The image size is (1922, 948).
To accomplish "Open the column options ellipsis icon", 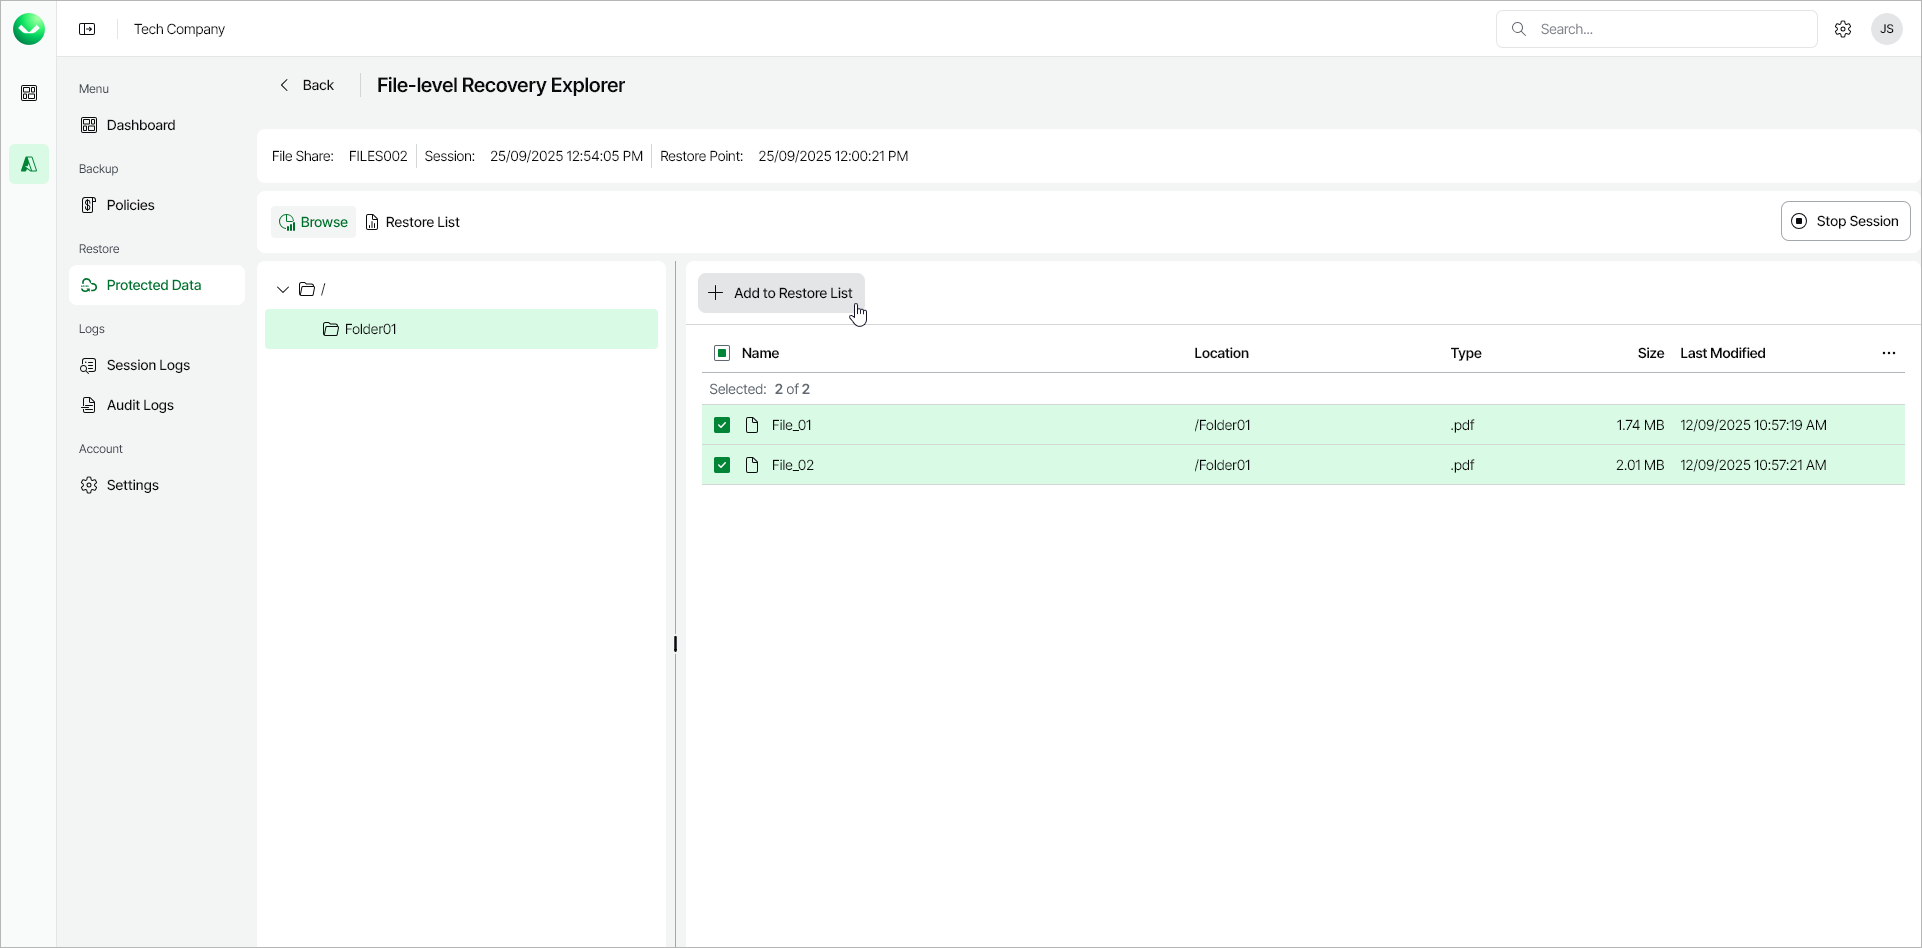I will tap(1889, 353).
